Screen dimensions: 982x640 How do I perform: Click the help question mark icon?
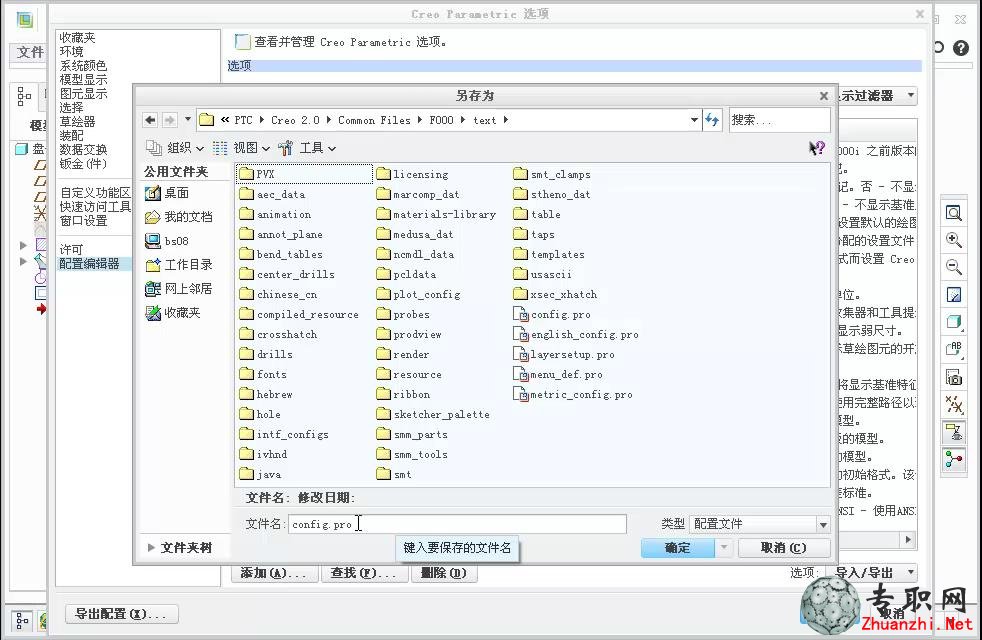[x=961, y=48]
